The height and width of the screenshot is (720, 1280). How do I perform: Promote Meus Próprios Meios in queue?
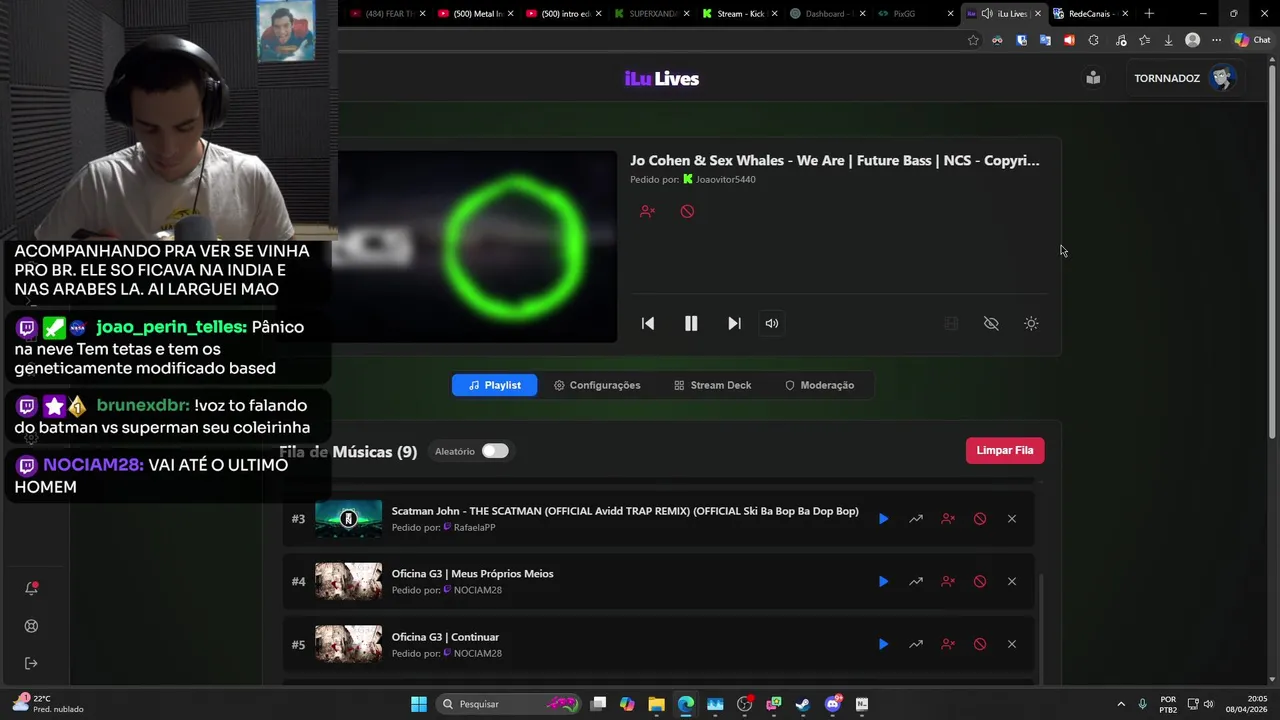[916, 581]
